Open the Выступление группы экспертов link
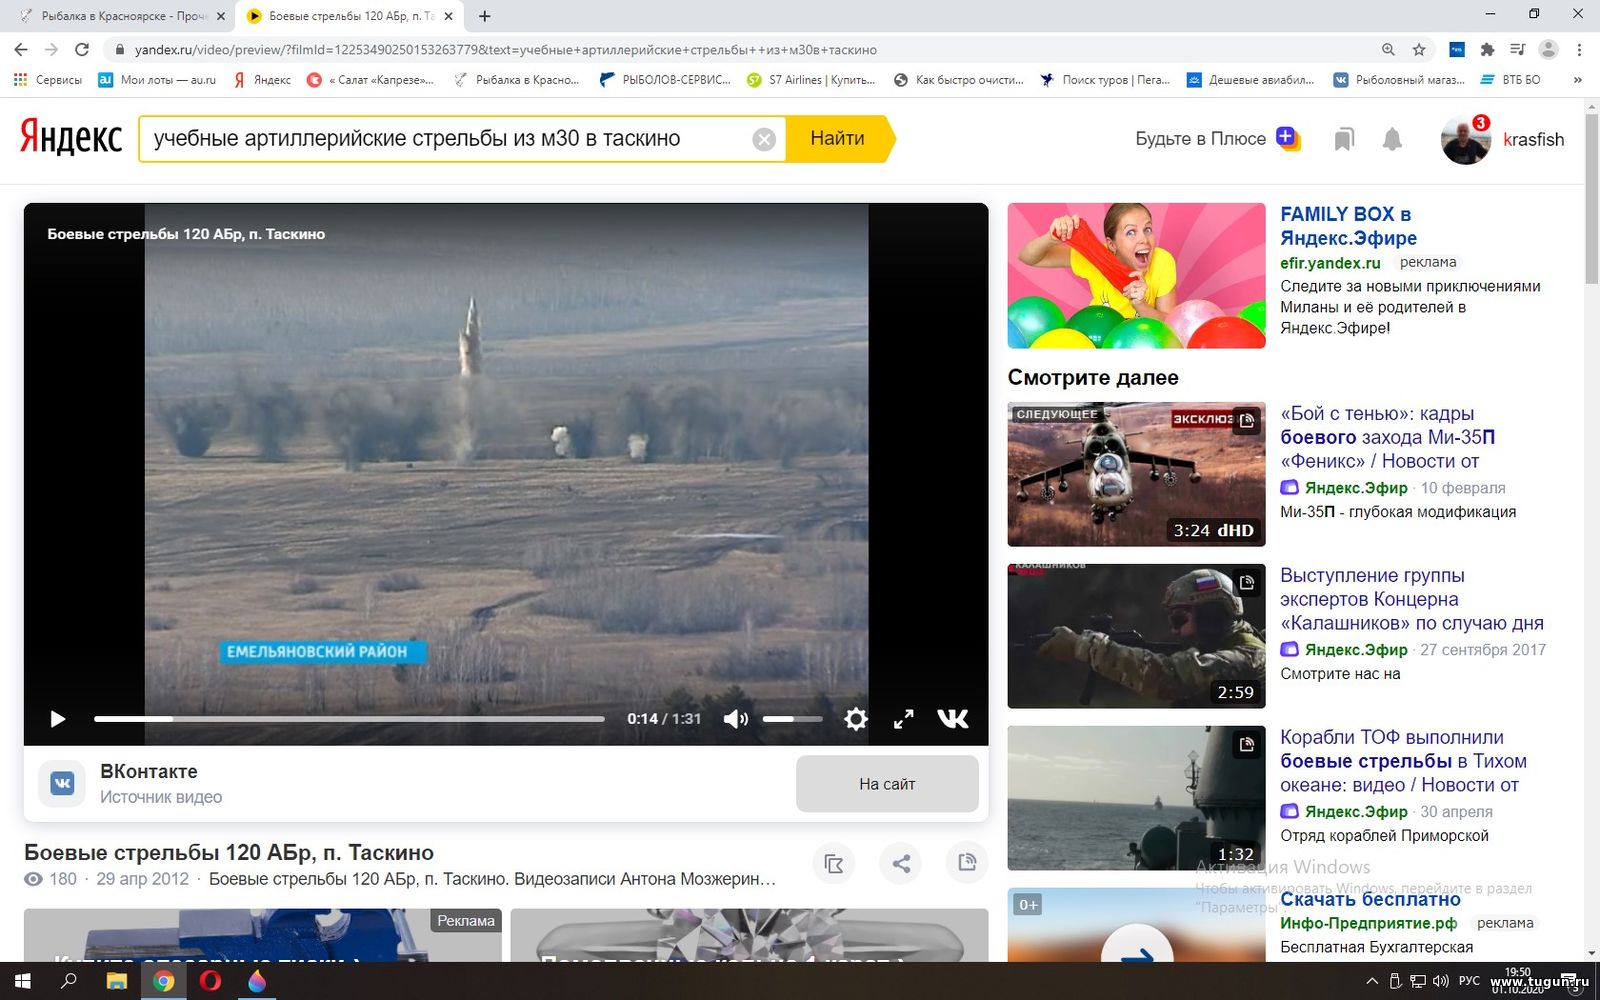1600x1000 pixels. 1411,599
